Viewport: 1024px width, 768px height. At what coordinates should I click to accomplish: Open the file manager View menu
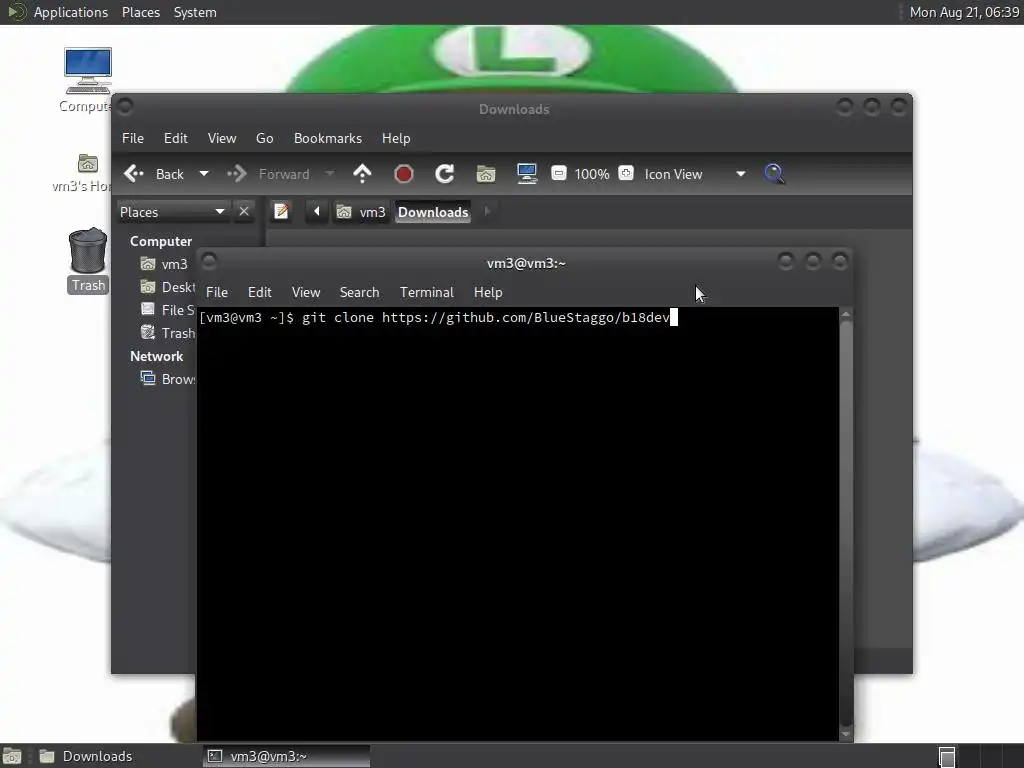tap(222, 138)
